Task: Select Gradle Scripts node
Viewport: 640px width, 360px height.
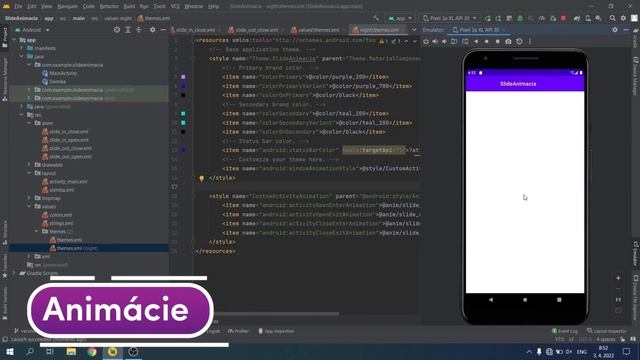Action: pyautogui.click(x=42, y=273)
